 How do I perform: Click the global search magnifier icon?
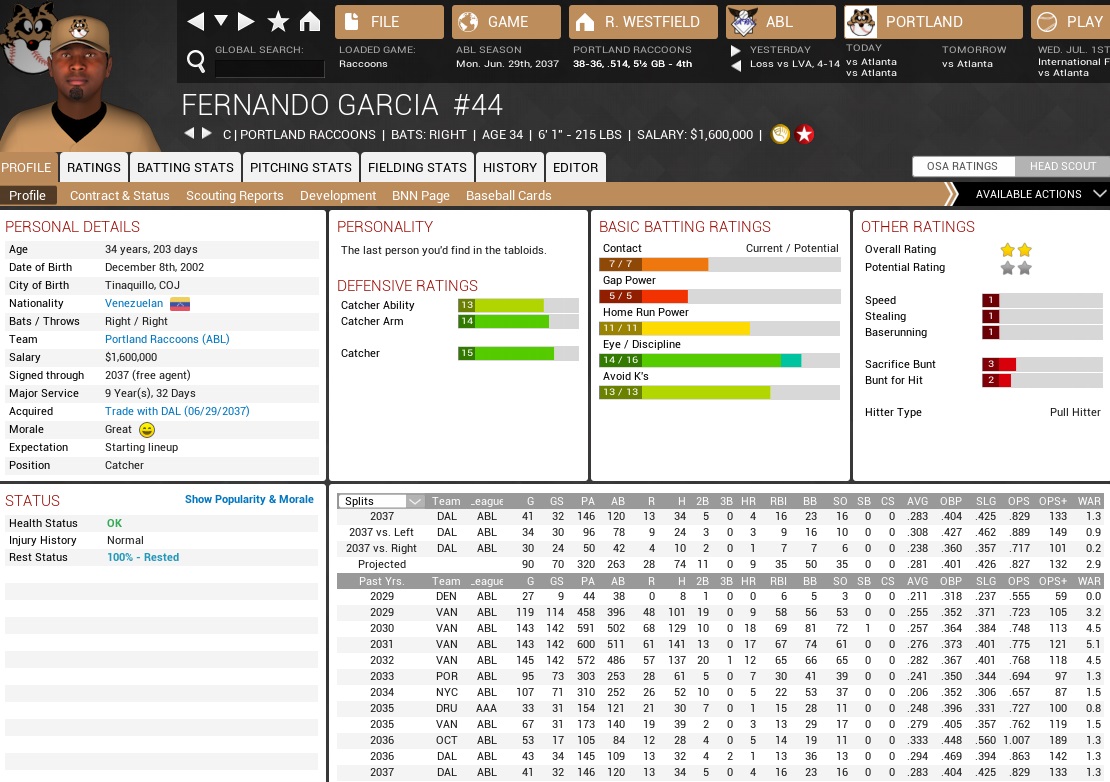(196, 63)
